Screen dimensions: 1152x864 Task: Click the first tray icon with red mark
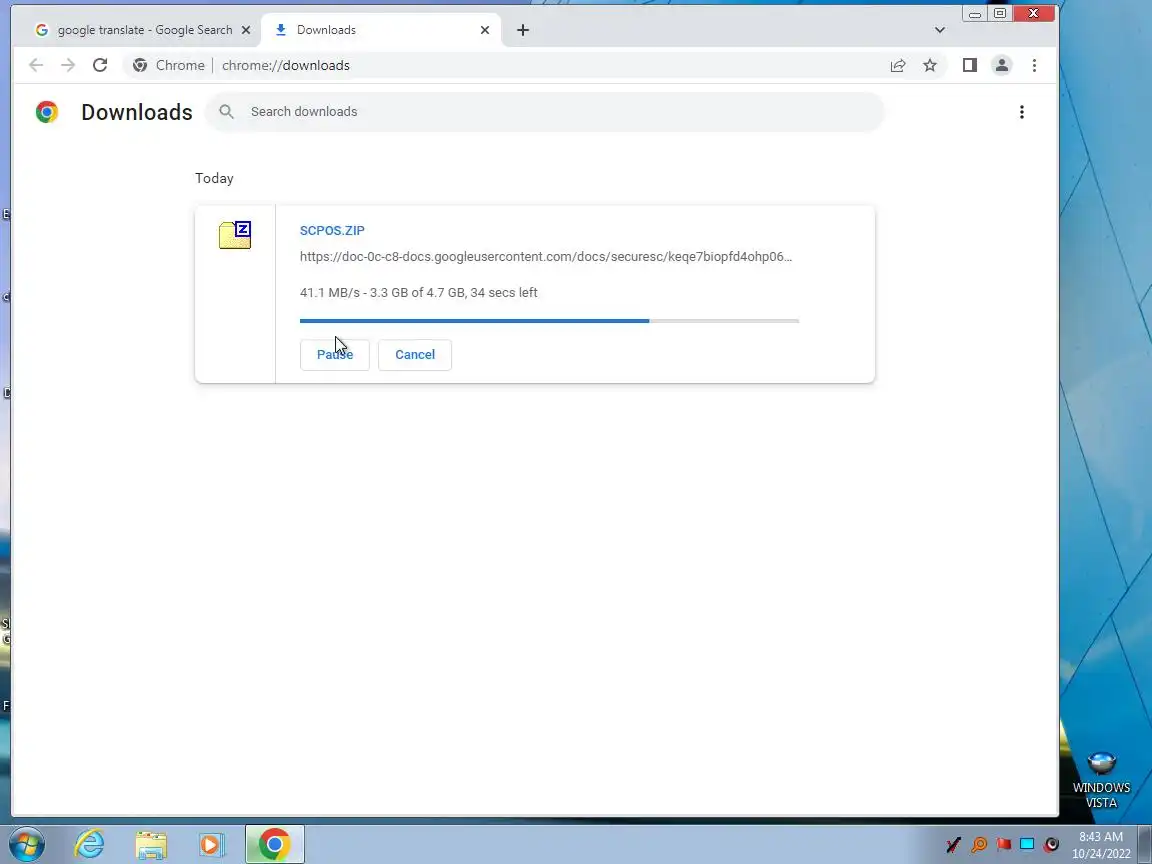point(954,844)
